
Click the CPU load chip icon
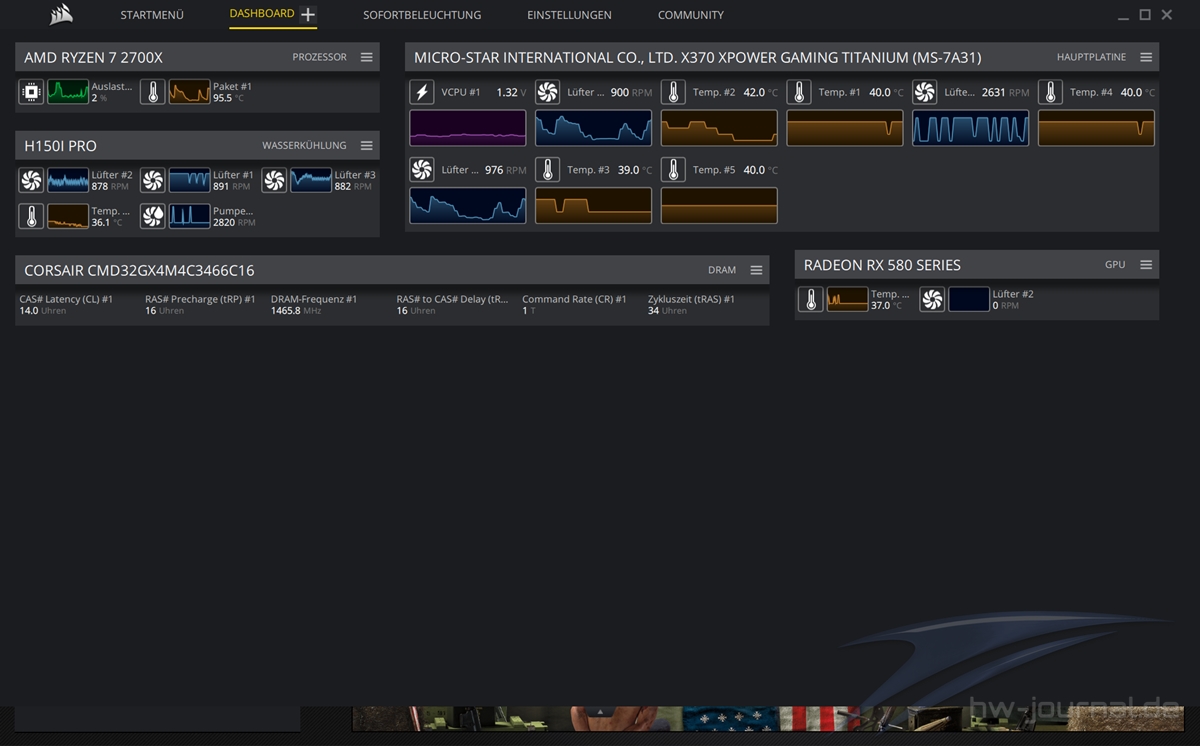[x=31, y=93]
